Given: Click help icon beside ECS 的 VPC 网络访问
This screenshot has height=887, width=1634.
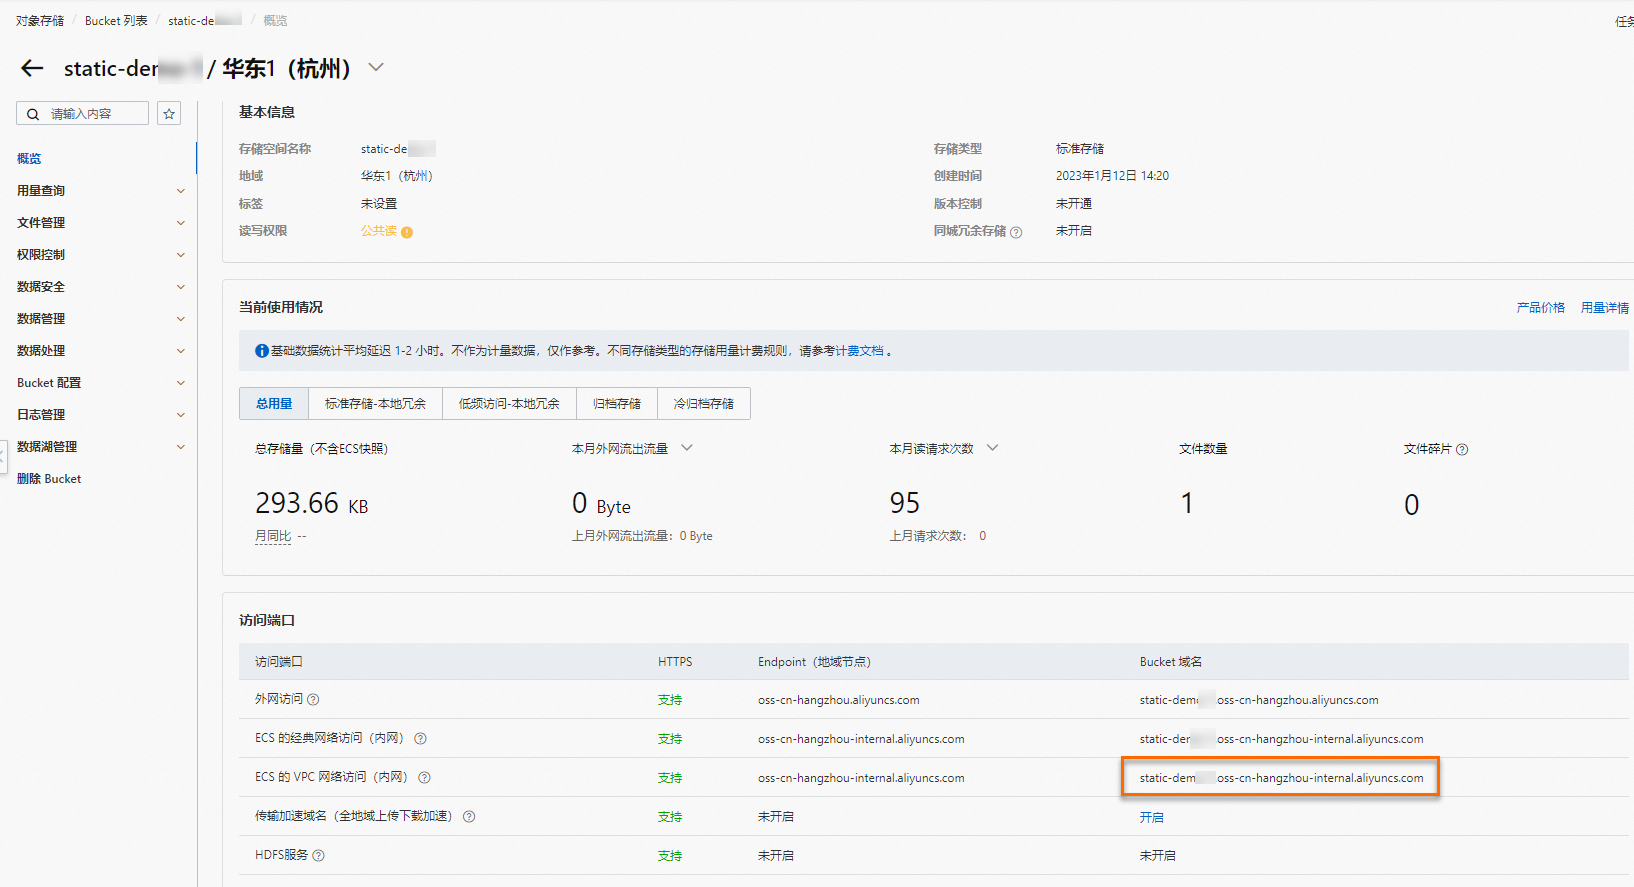Looking at the screenshot, I should click(424, 778).
